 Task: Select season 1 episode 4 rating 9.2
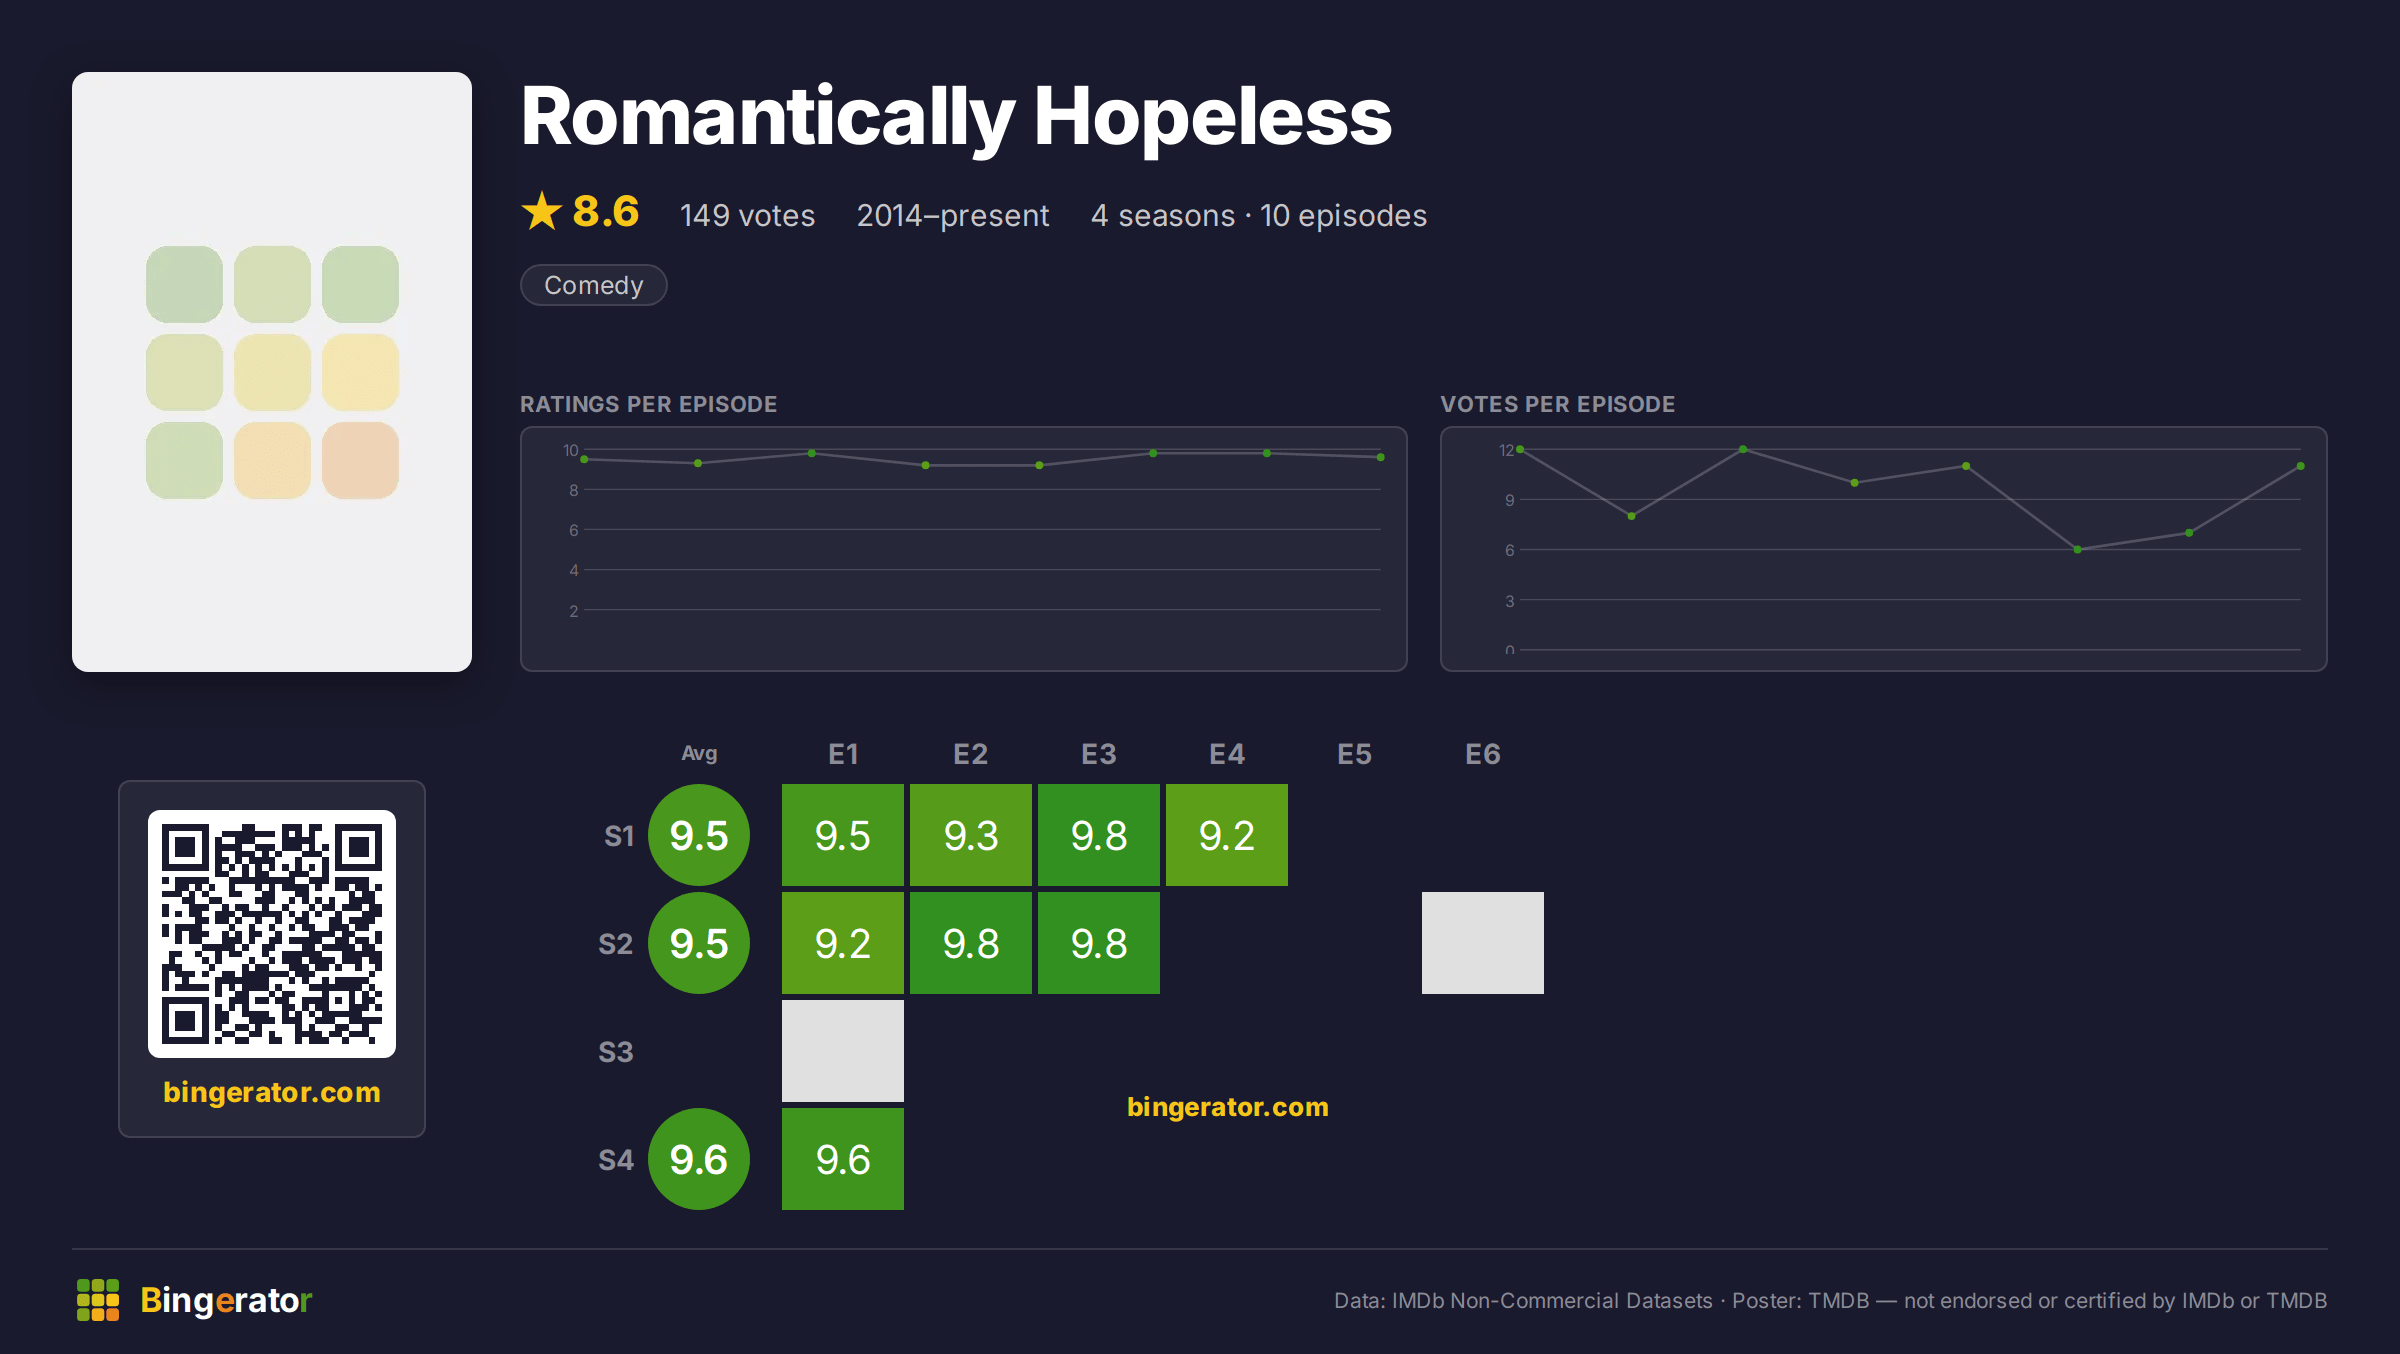coord(1227,835)
